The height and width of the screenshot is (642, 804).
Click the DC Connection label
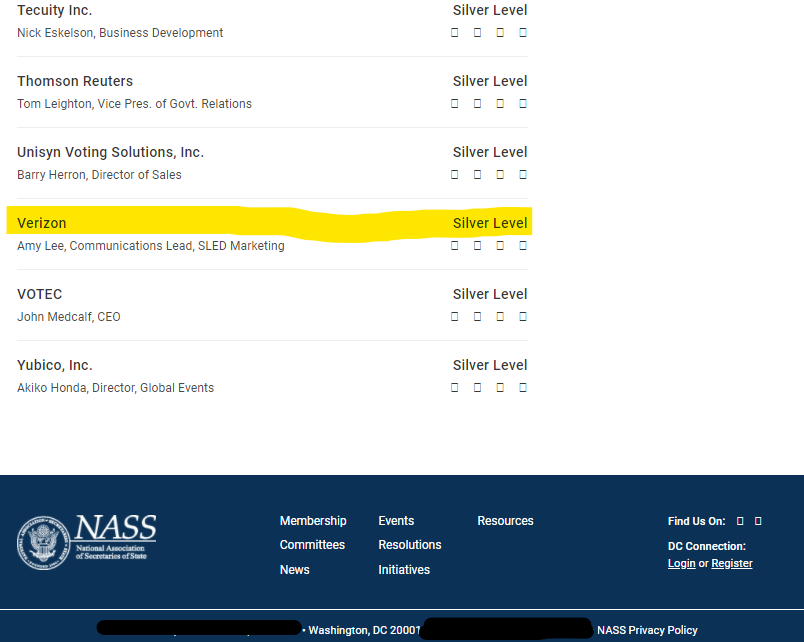point(707,546)
